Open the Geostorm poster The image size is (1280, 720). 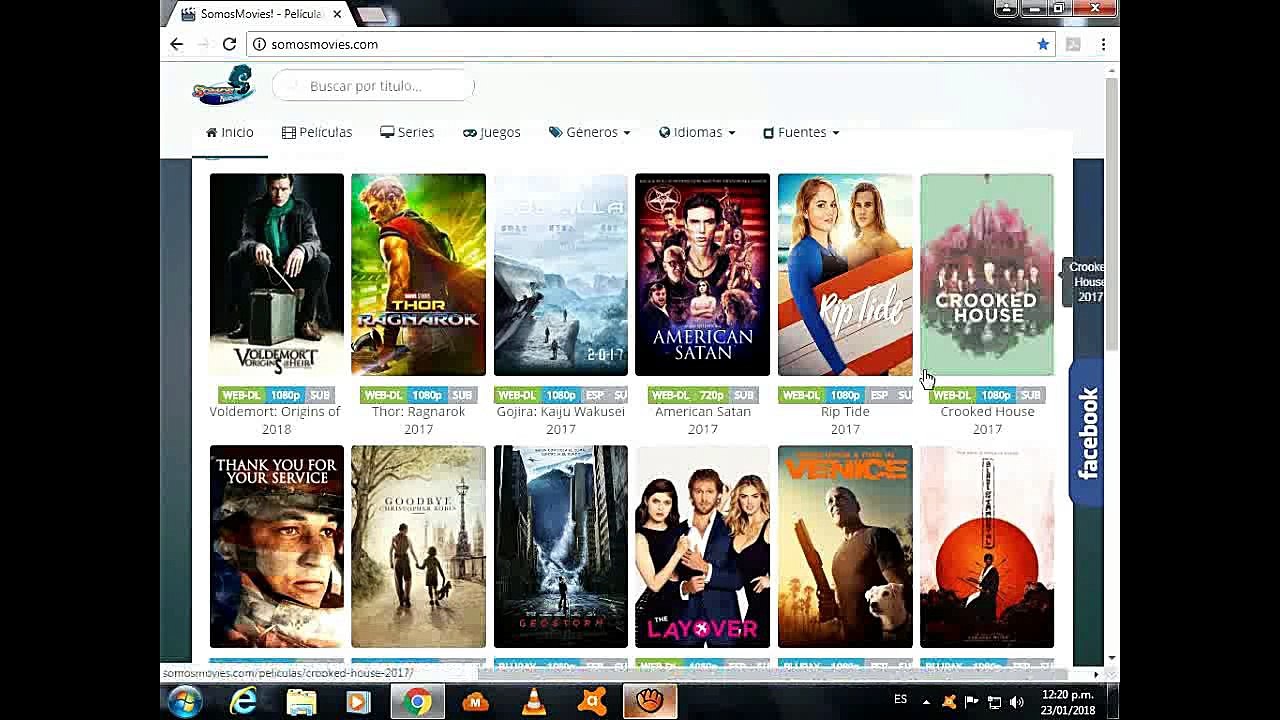[561, 547]
